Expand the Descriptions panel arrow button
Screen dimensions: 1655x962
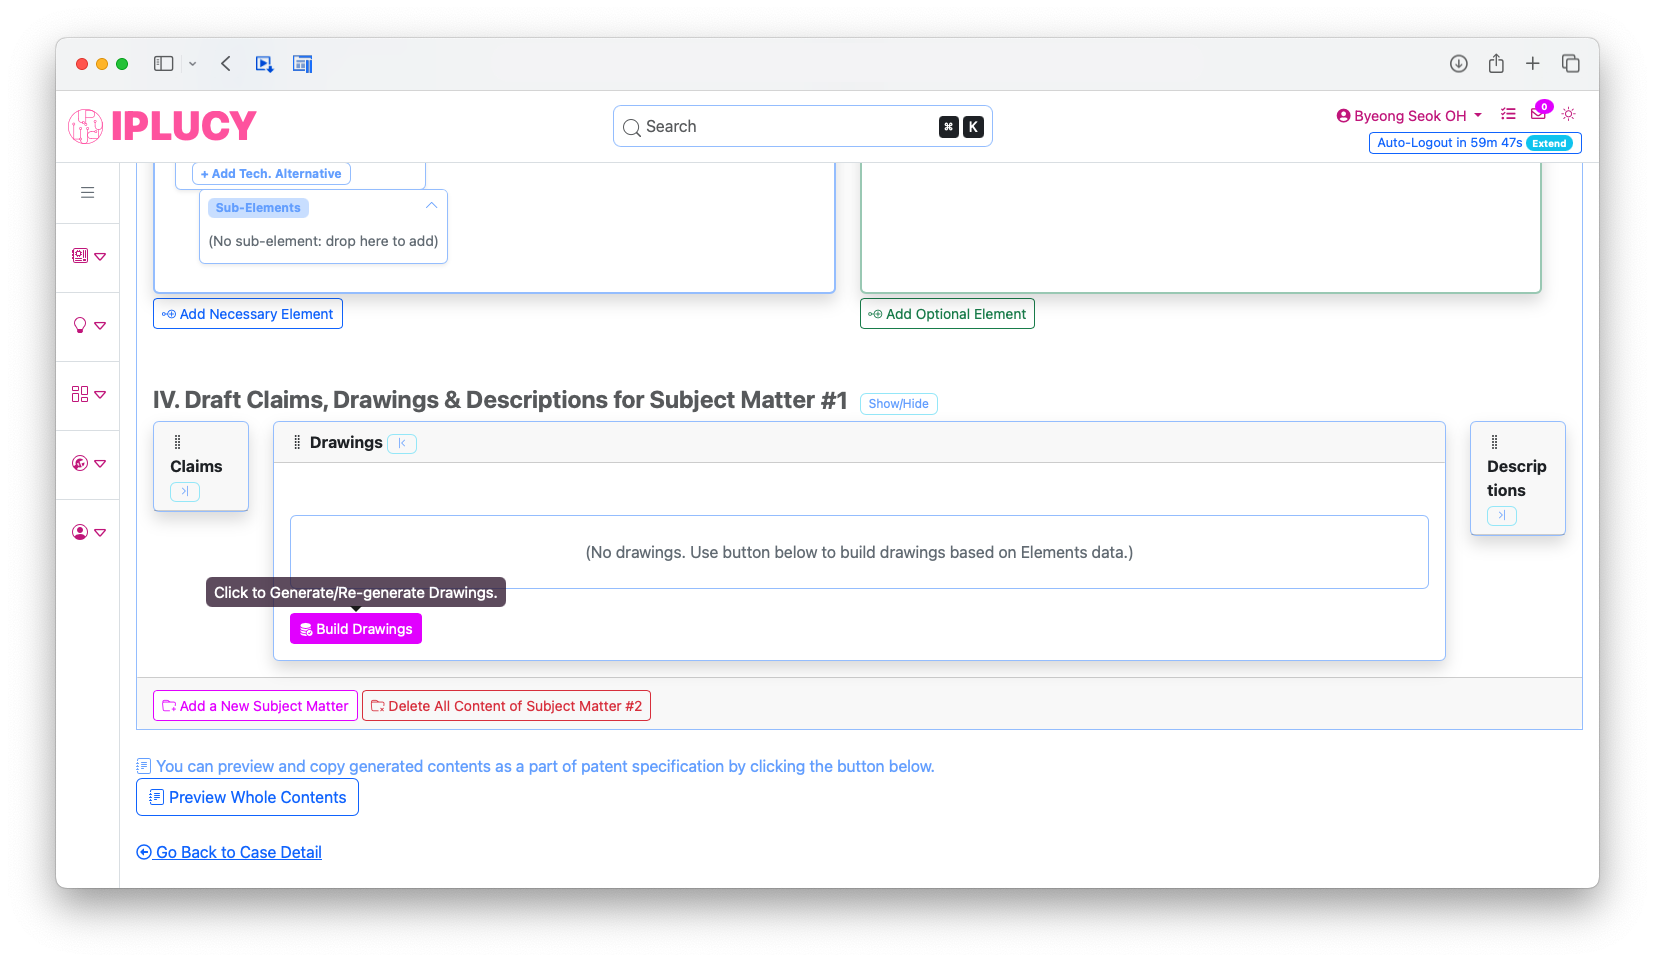click(x=1502, y=515)
